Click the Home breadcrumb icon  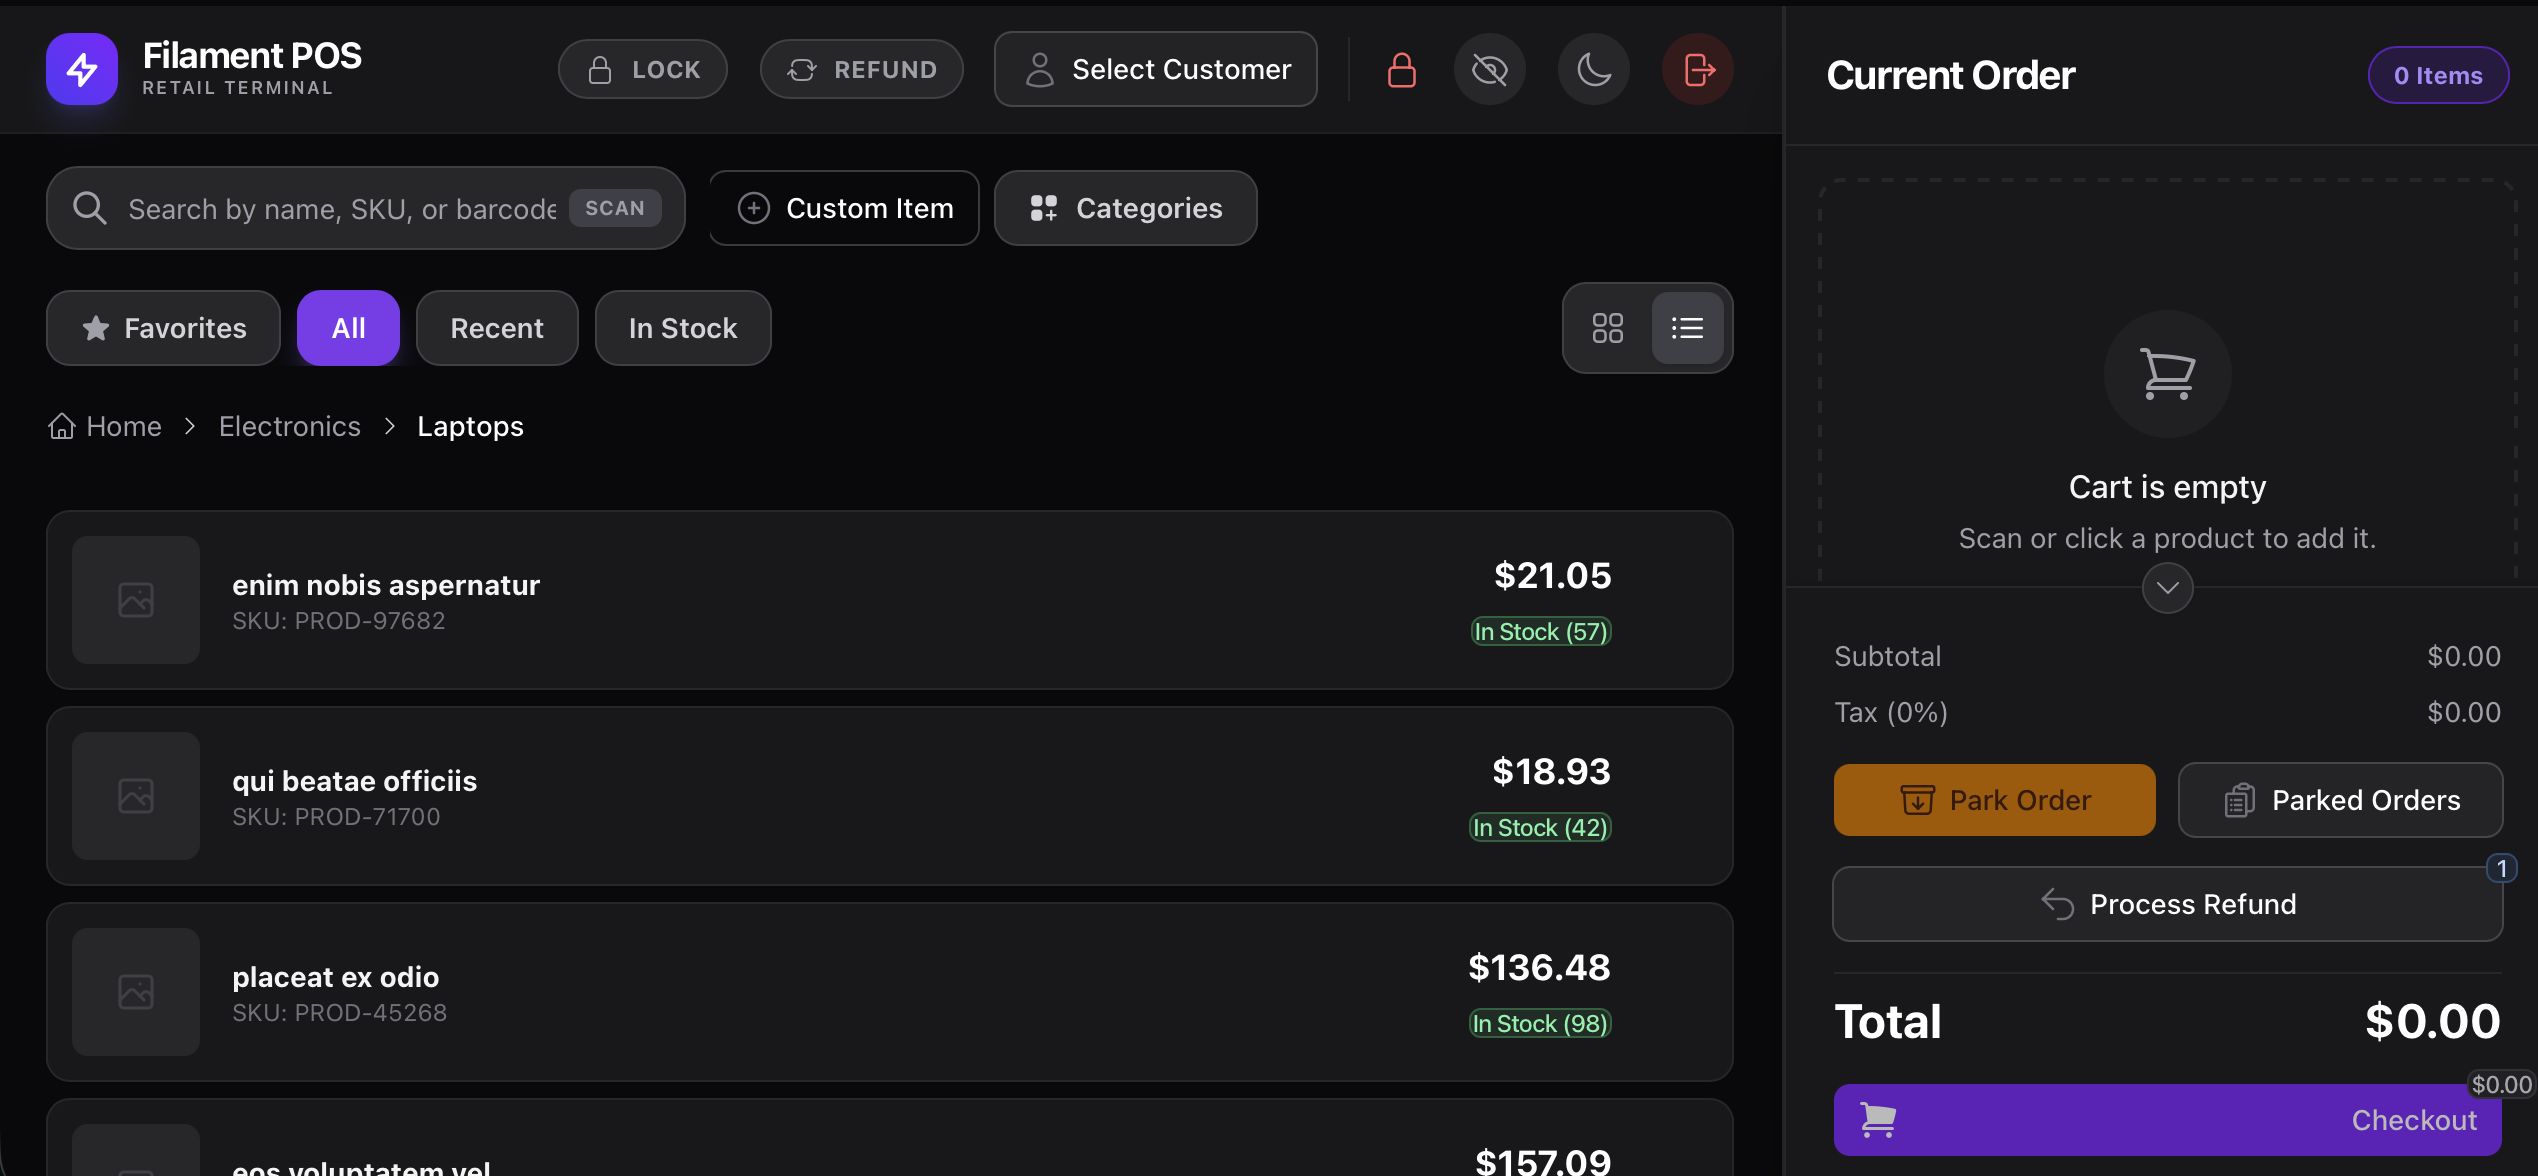pyautogui.click(x=62, y=427)
